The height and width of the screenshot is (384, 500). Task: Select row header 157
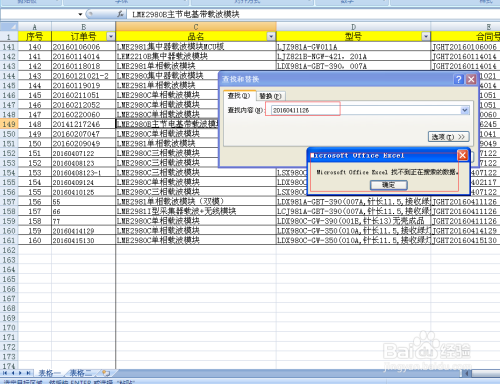(x=9, y=202)
